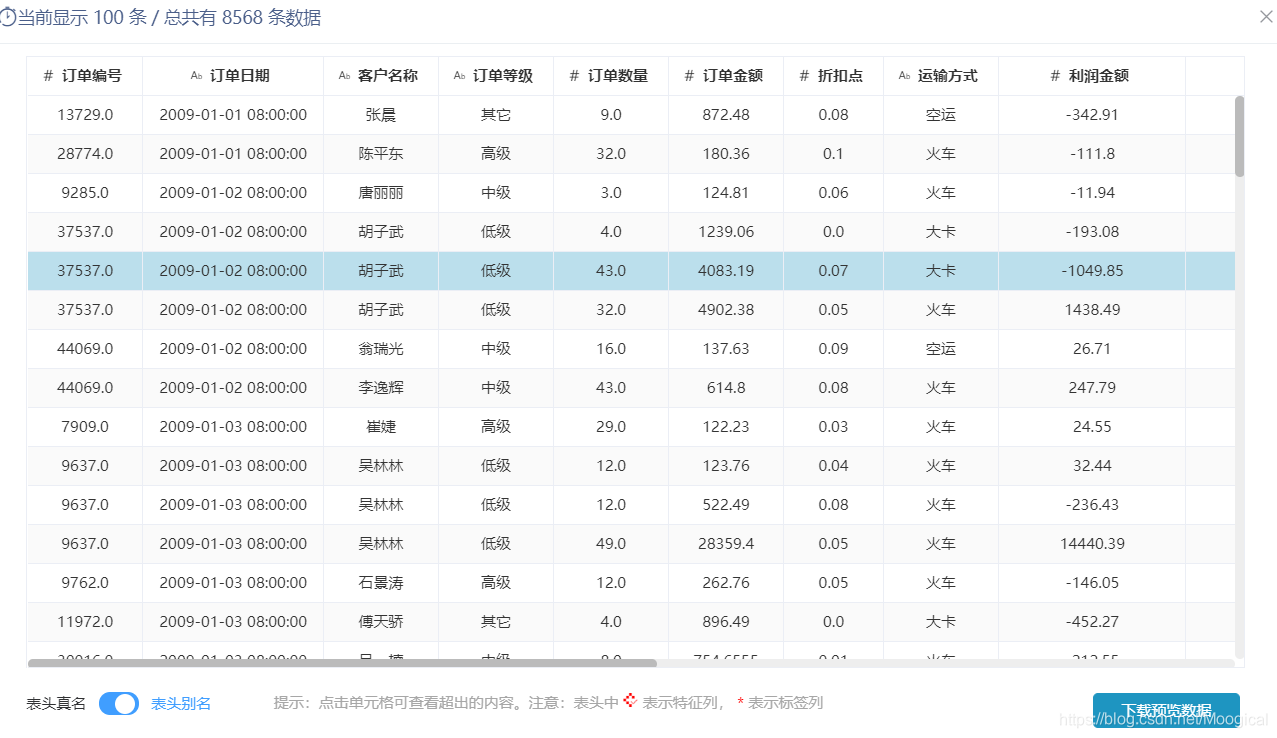Click customer name cell 唐丽丽
1277x738 pixels.
click(381, 193)
